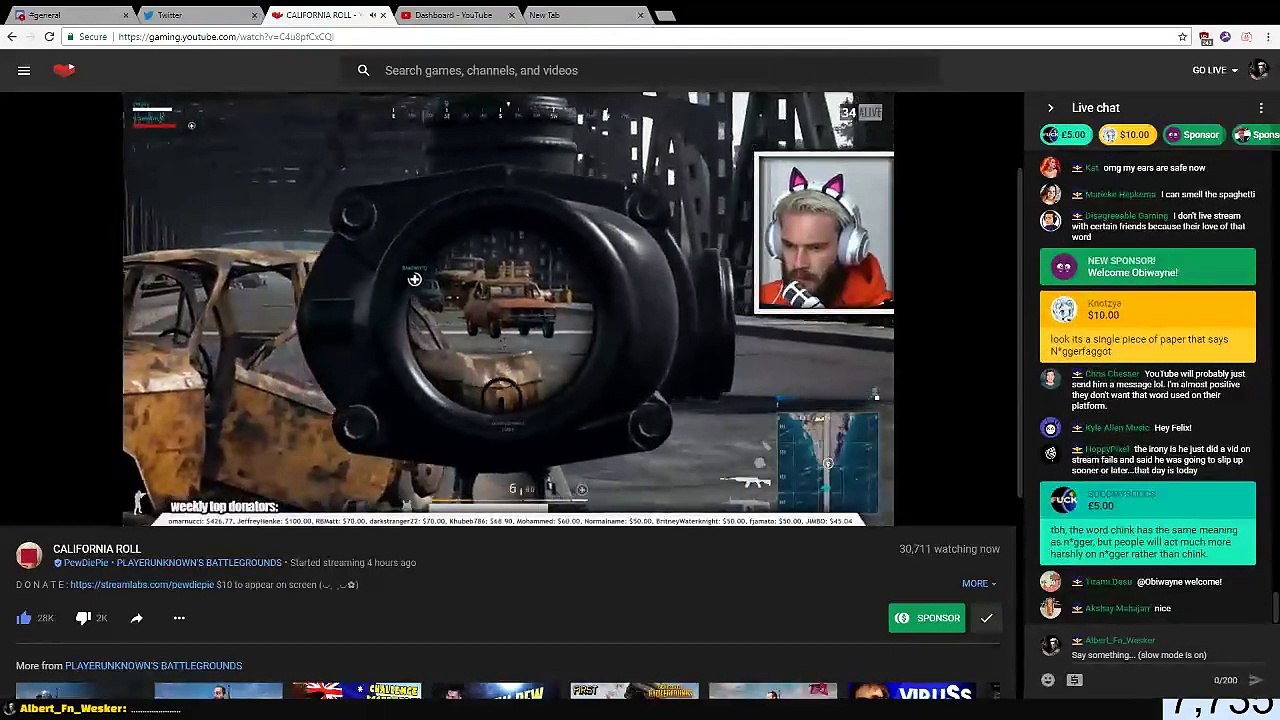Click the address bar URL
This screenshot has height=720, width=1280.
pyautogui.click(x=225, y=36)
